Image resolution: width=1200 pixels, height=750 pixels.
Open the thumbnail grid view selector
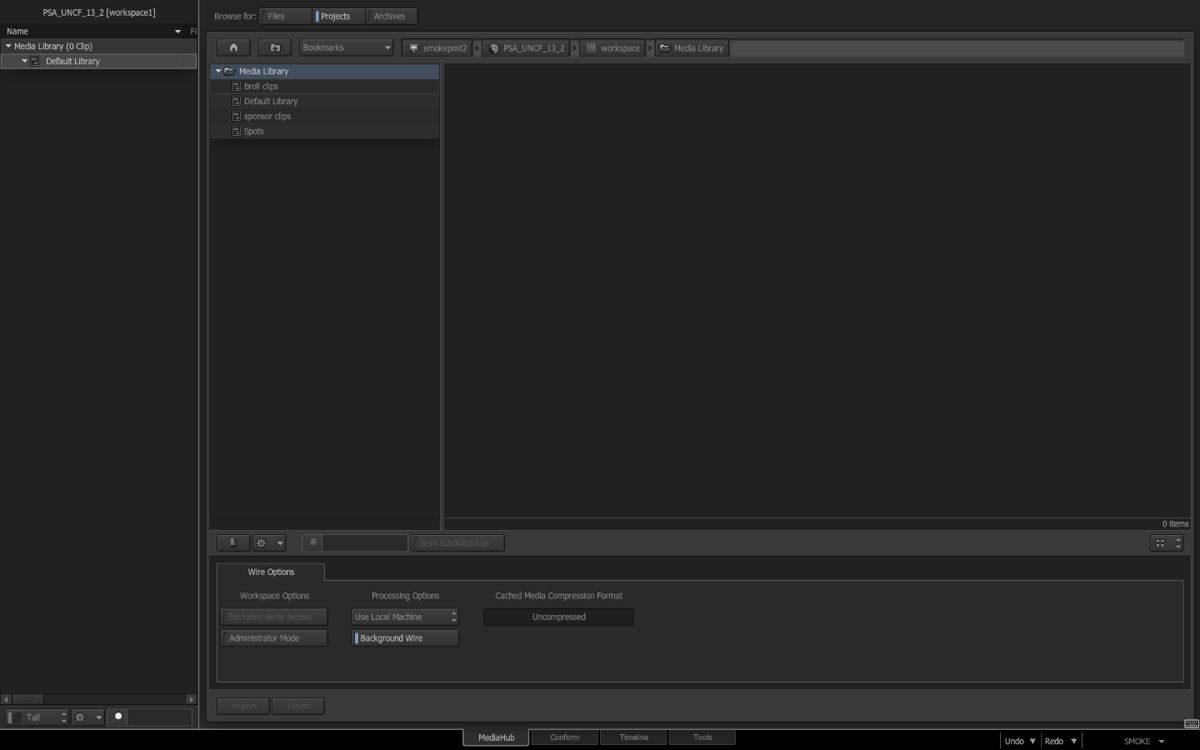click(x=1166, y=543)
